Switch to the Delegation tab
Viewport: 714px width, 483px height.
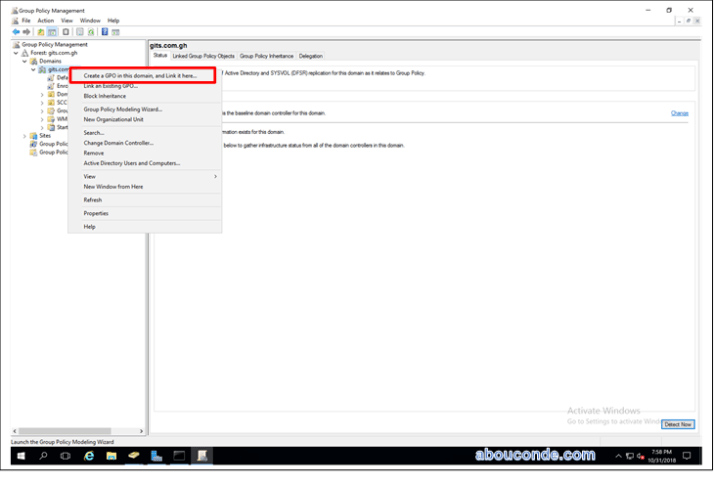click(311, 56)
